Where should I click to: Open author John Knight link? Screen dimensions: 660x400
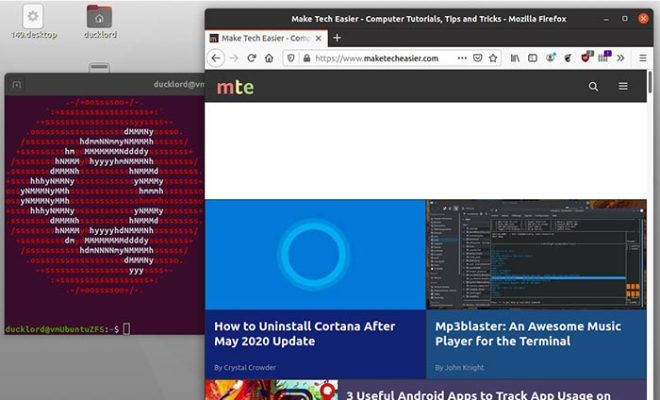coord(464,367)
